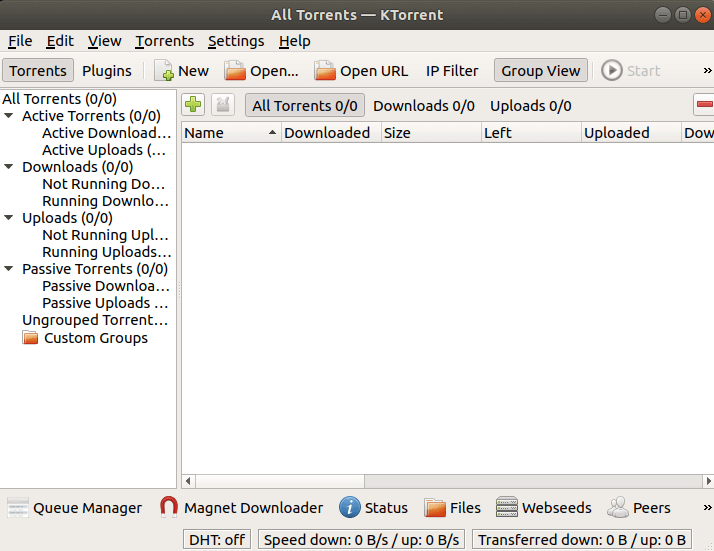Select Ungrouped Torrent... tree item

tap(95, 320)
